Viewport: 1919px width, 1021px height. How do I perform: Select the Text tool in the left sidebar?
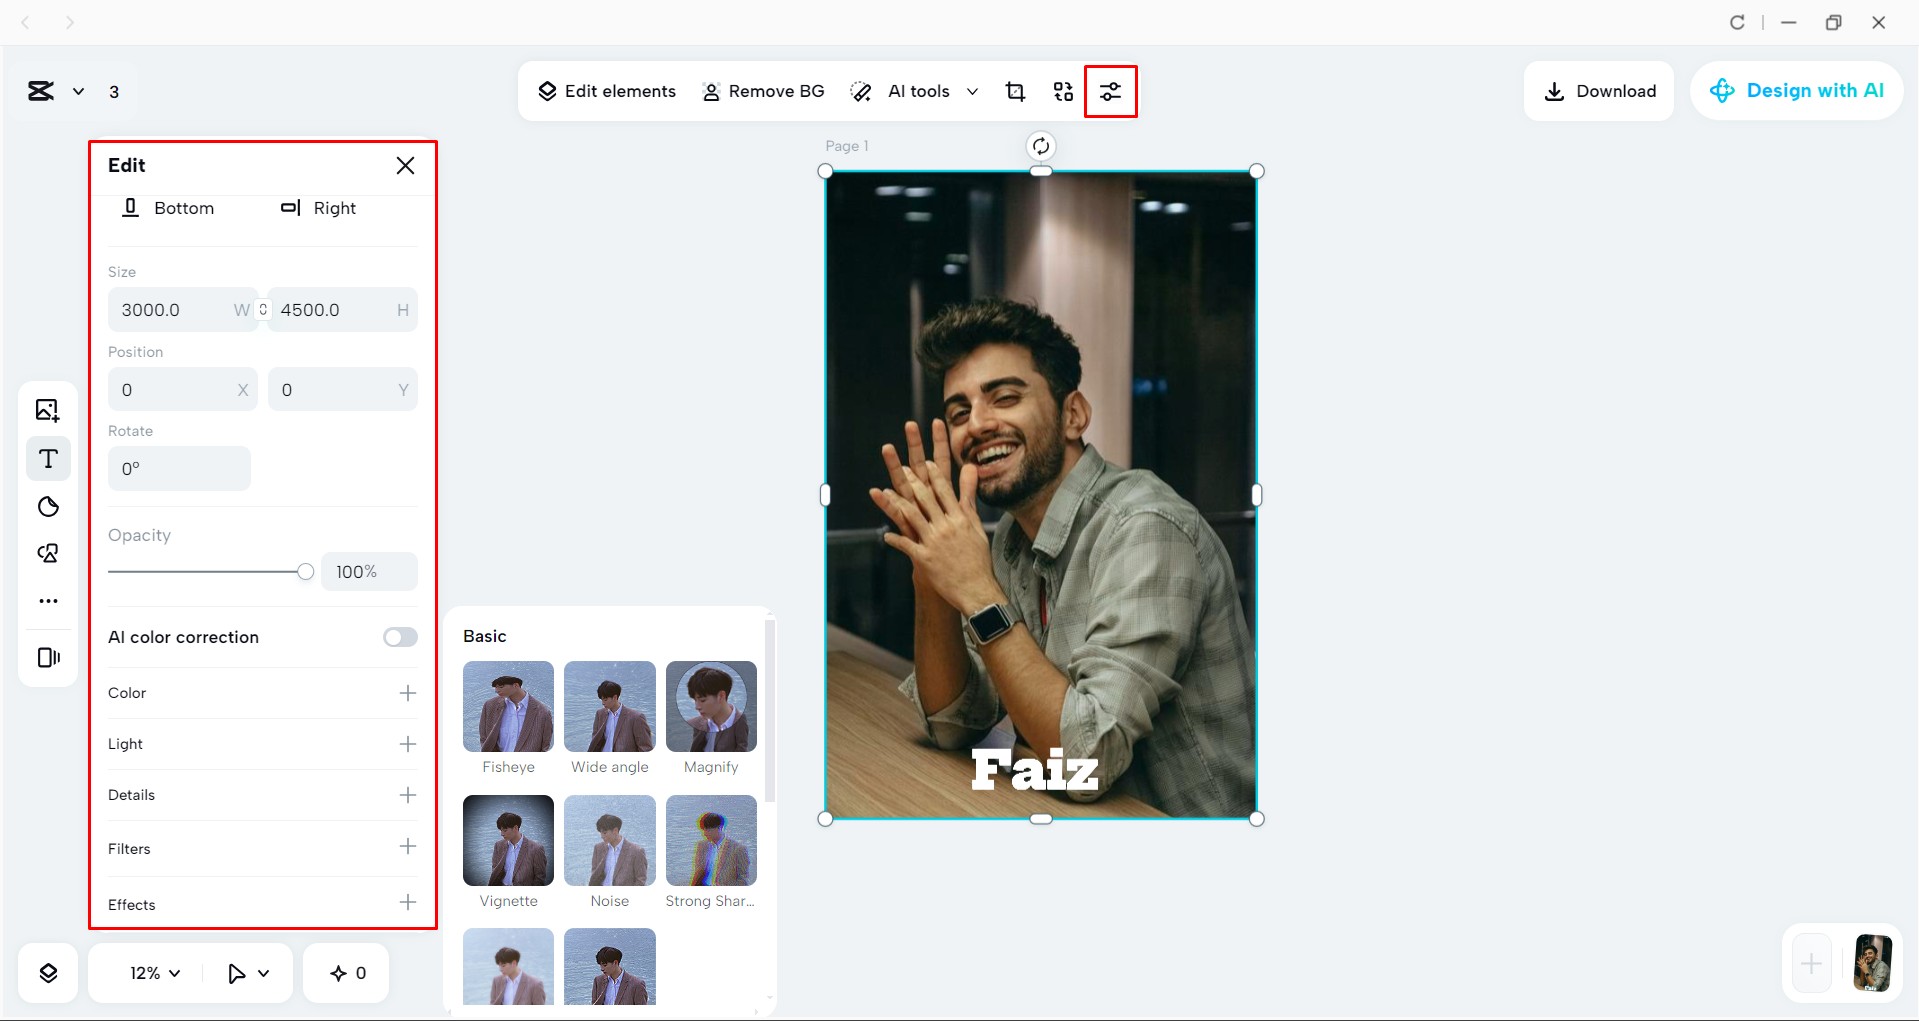pyautogui.click(x=47, y=459)
